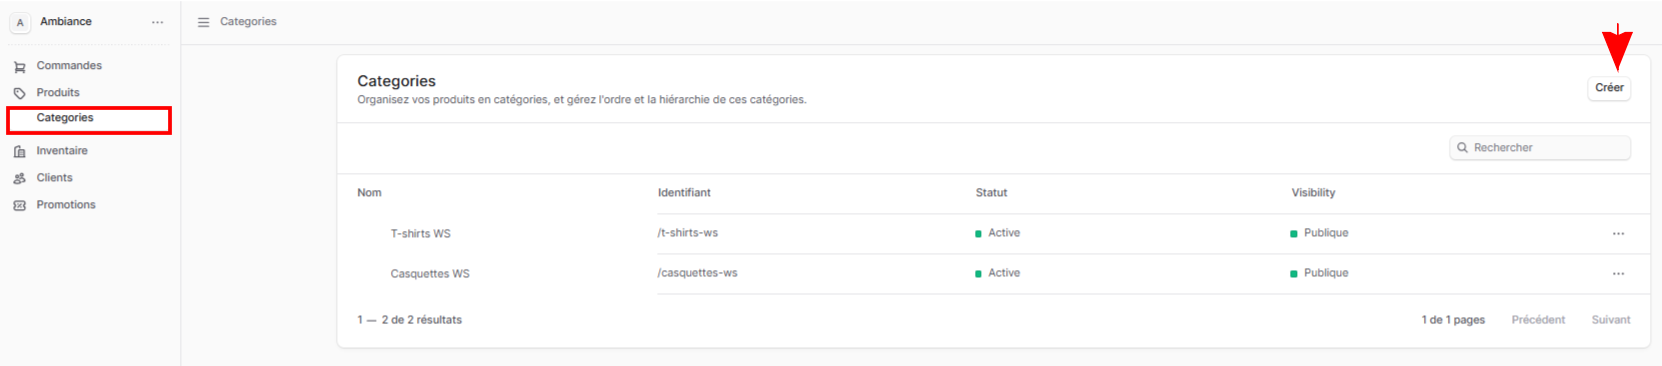Viewport: 1662px width, 366px height.
Task: Open actions menu for Casquettes WS
Action: pos(1618,274)
